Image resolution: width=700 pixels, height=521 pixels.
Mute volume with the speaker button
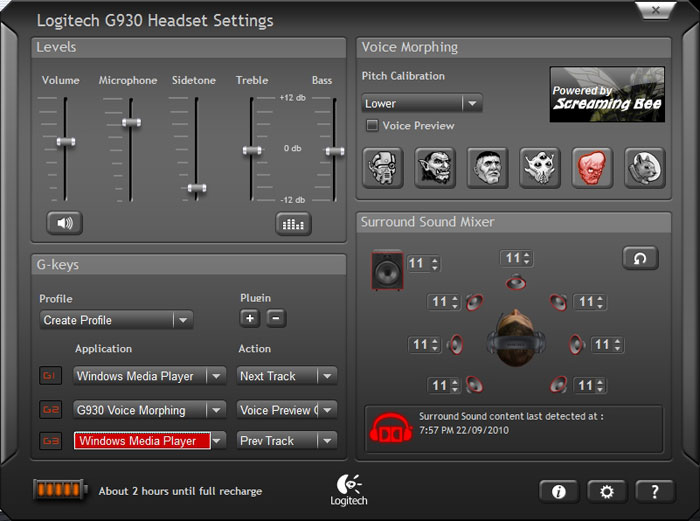coord(65,223)
